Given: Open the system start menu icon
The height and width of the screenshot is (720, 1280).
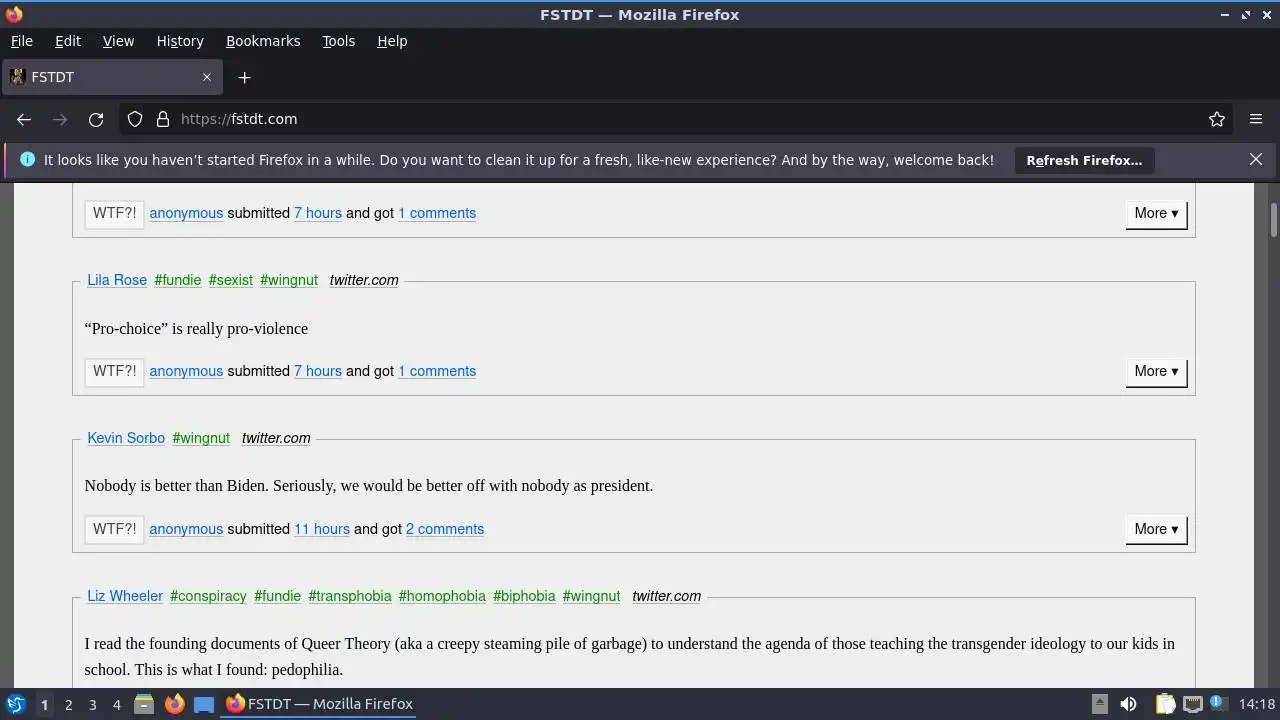Looking at the screenshot, I should (15, 704).
